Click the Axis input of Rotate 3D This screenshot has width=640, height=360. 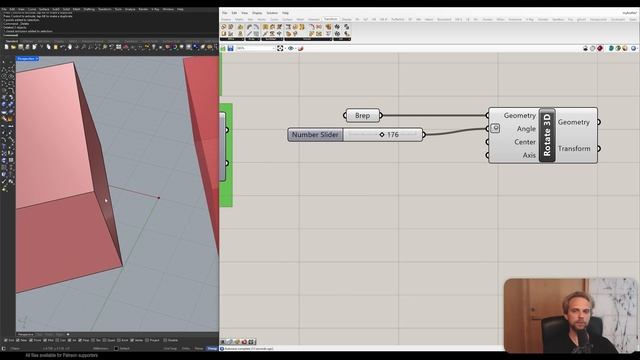tap(529, 155)
